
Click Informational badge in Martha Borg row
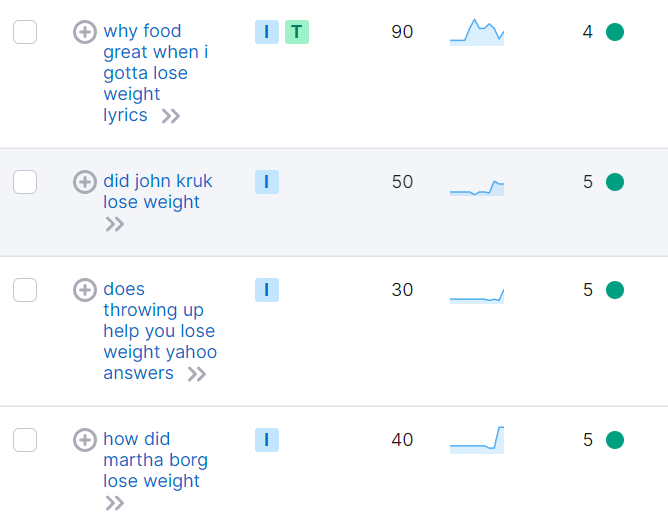[266, 440]
